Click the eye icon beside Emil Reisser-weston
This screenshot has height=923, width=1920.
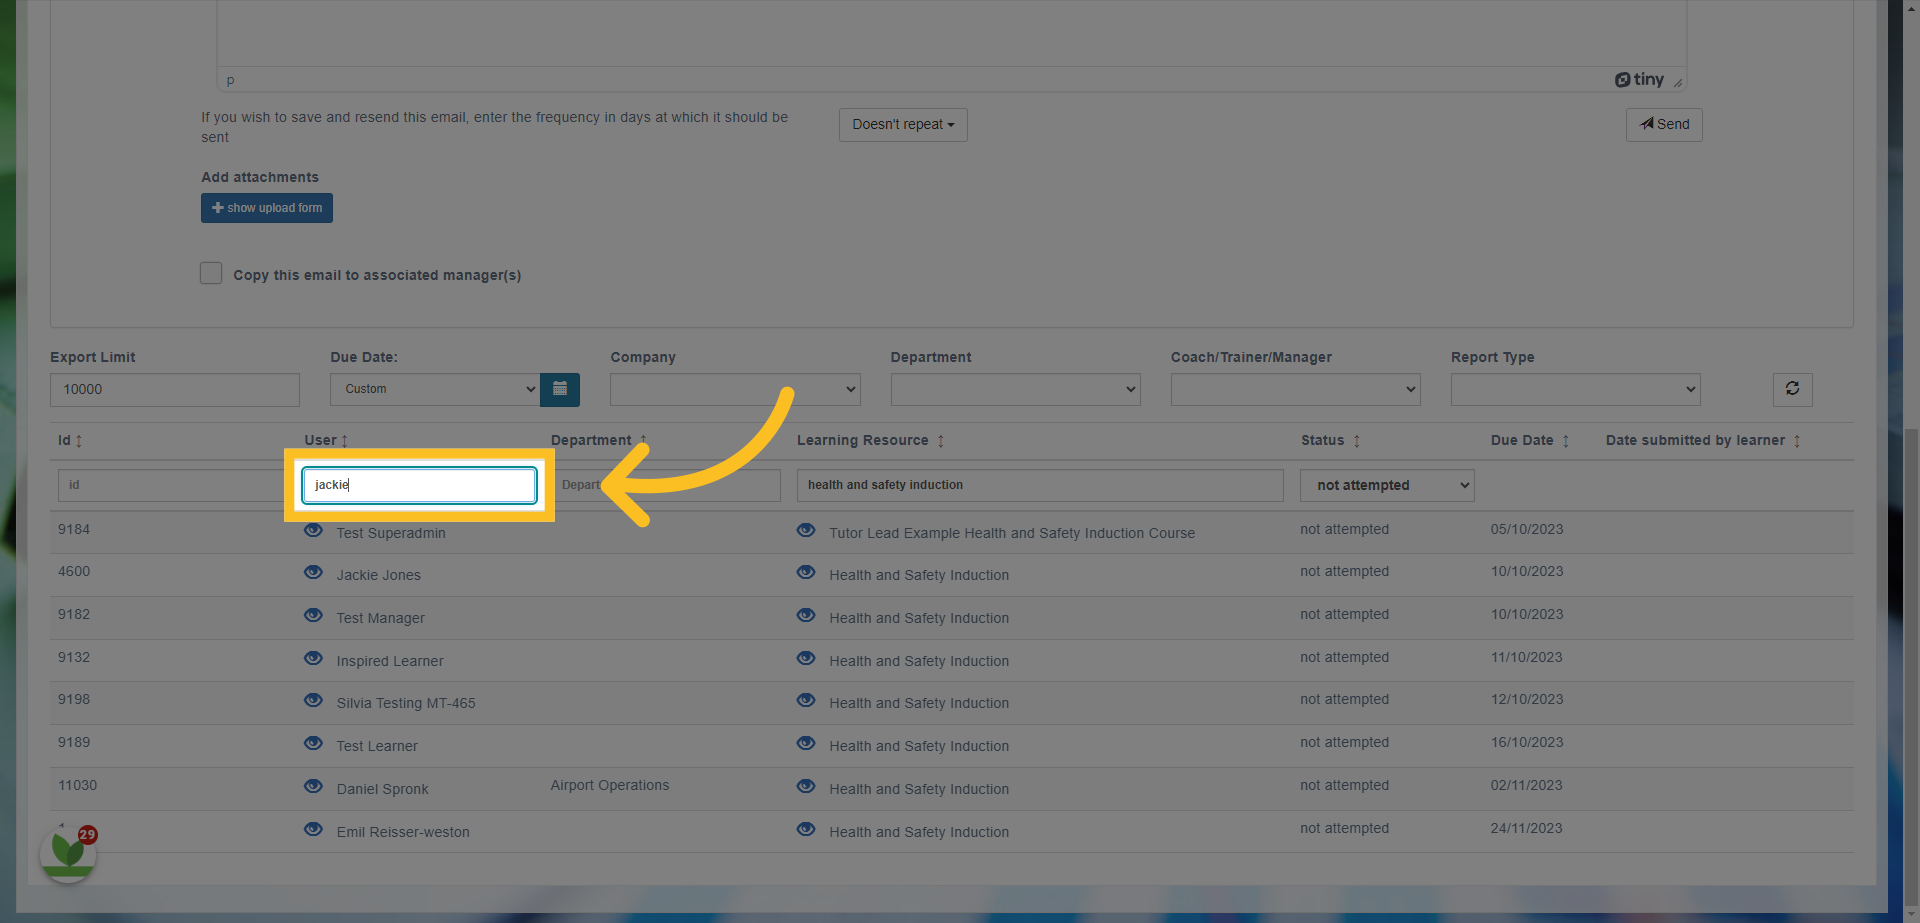tap(313, 829)
